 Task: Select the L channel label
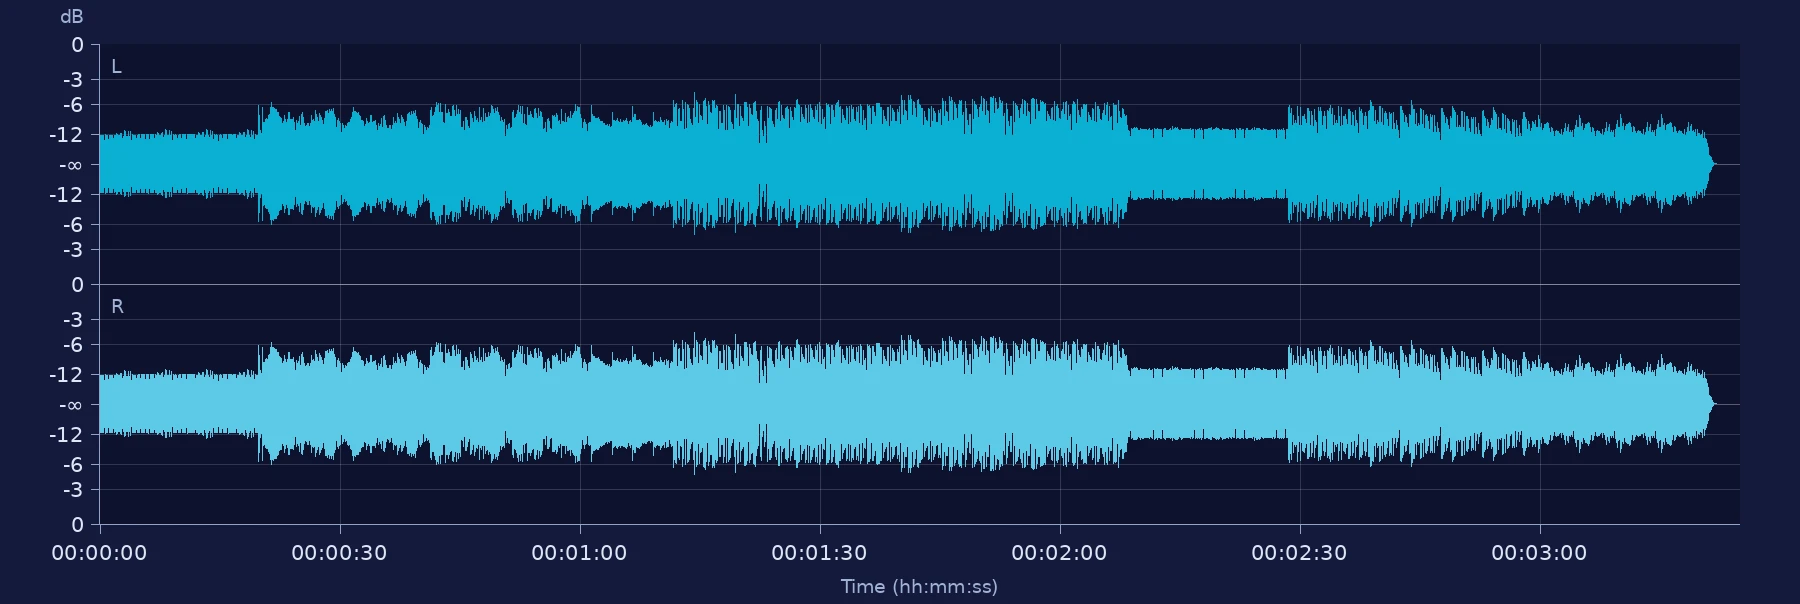coord(116,67)
